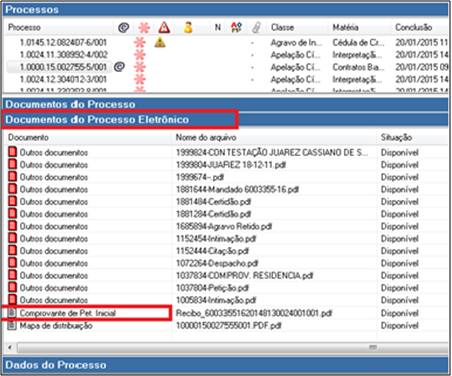
Task: Click left arrow of horizontal scrollbar
Action: 10,348
